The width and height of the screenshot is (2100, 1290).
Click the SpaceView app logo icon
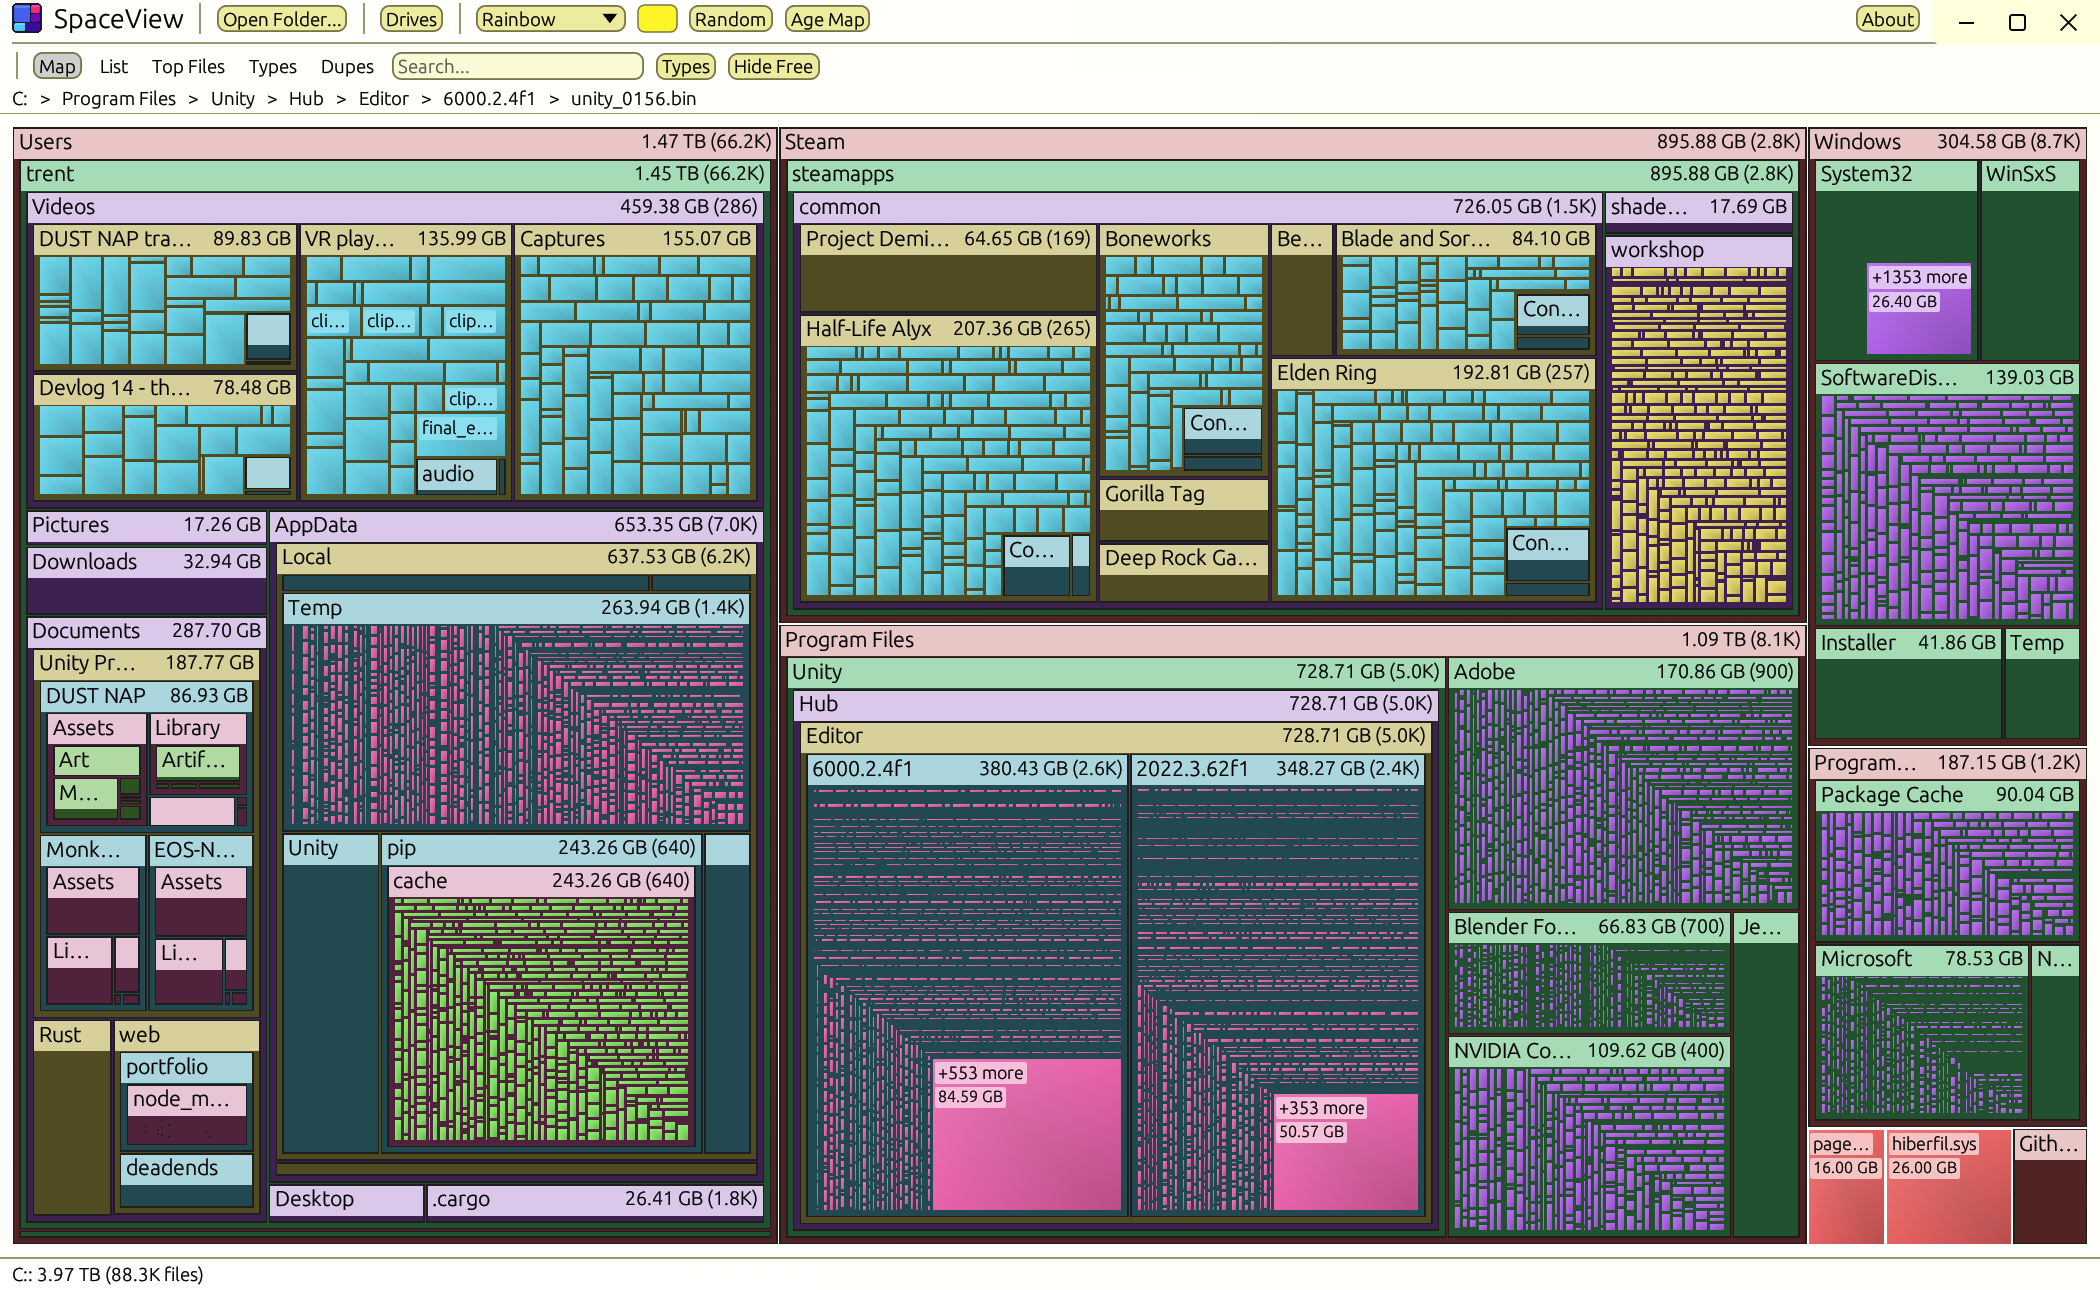[x=27, y=19]
